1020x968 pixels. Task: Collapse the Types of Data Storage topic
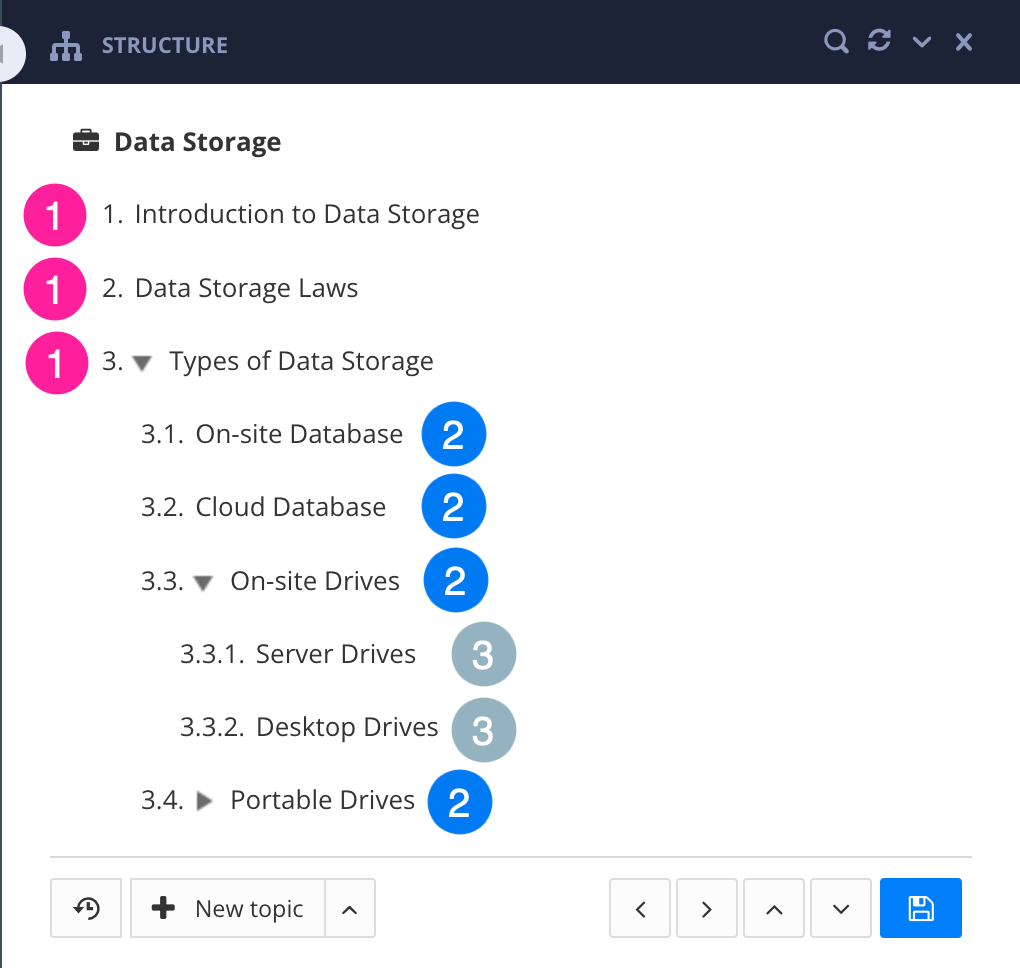point(142,363)
